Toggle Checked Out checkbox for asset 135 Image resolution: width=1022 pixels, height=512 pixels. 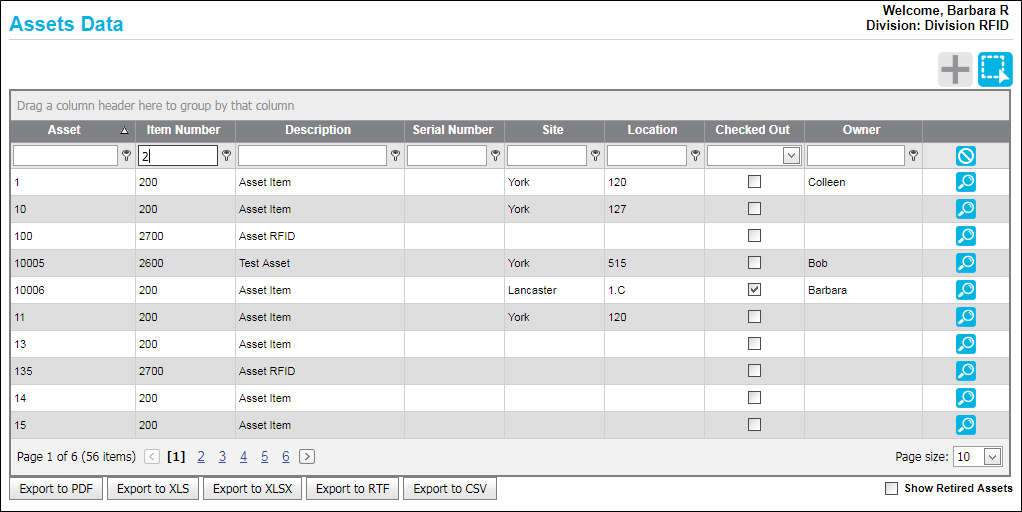coord(754,371)
